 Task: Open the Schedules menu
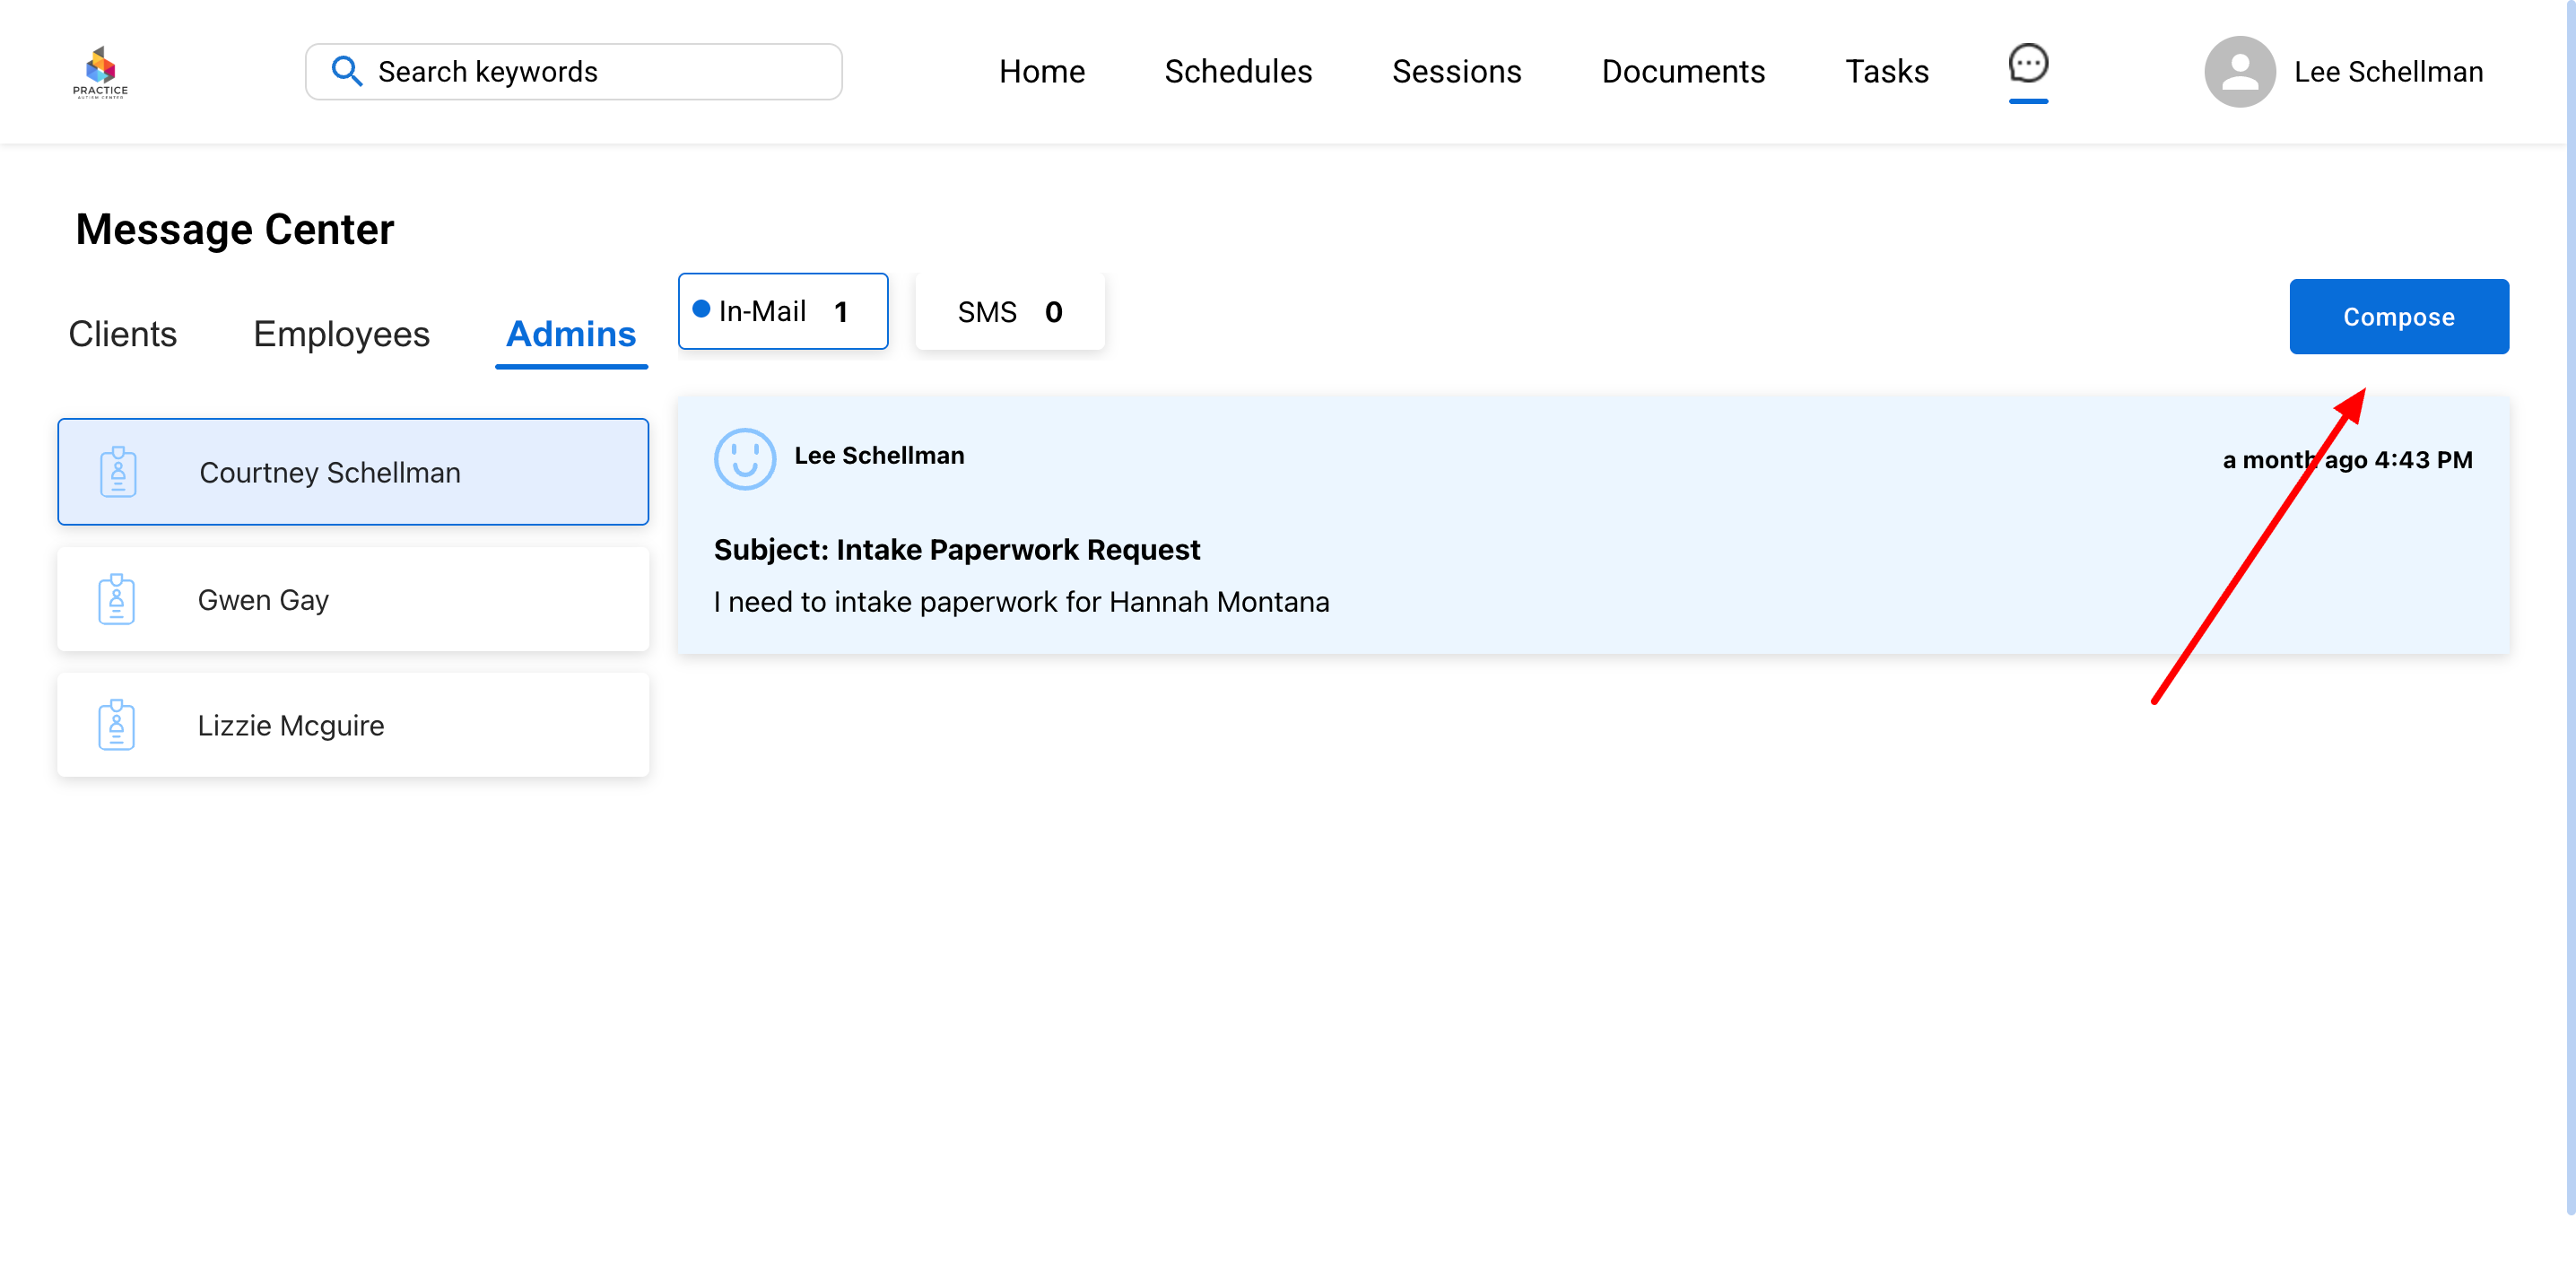pos(1237,71)
